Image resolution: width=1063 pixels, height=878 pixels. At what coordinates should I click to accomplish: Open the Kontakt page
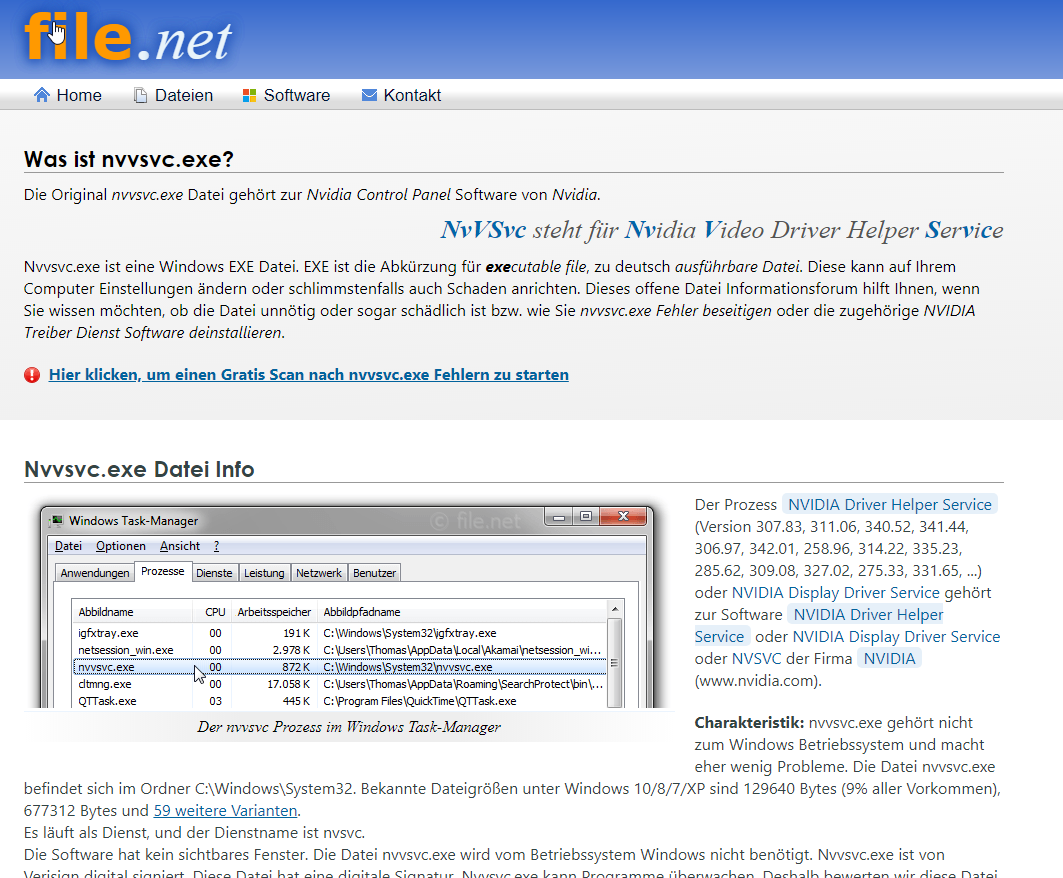coord(412,95)
